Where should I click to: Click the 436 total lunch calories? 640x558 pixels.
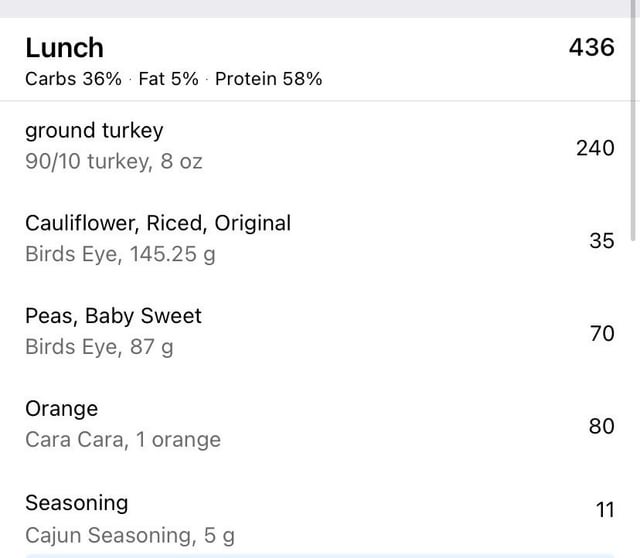(x=591, y=47)
